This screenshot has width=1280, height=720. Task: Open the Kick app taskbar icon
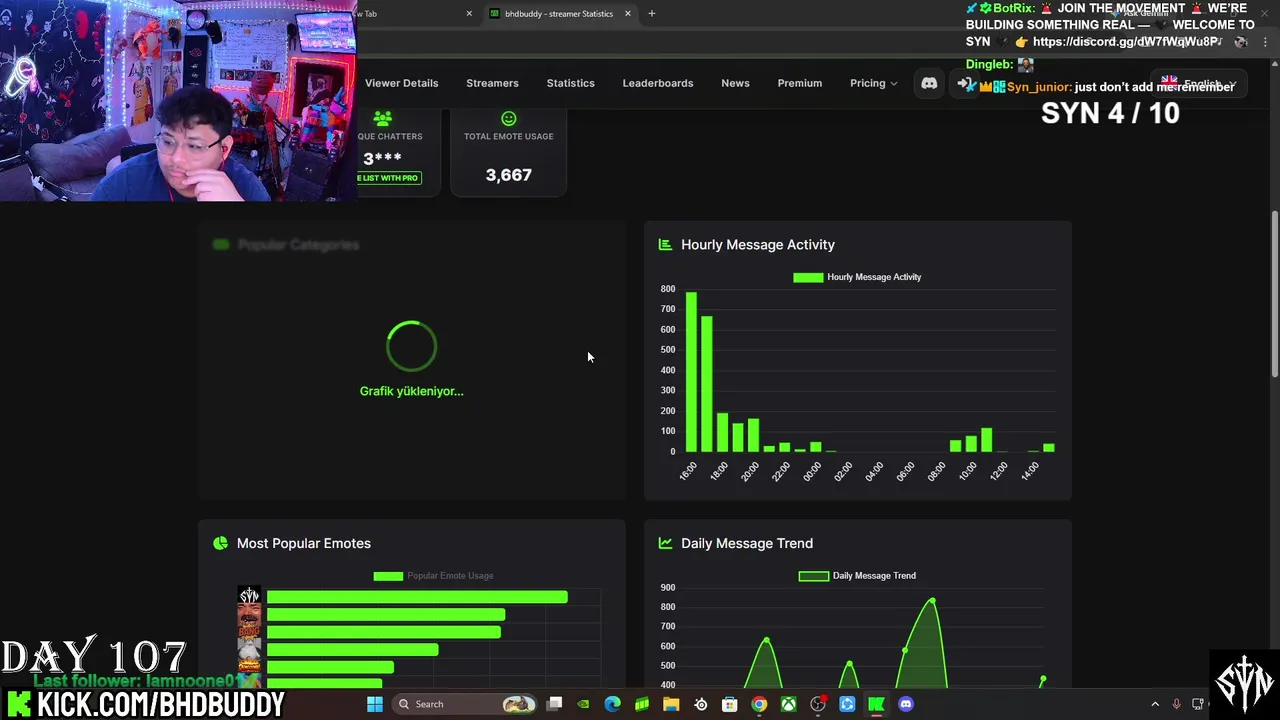pos(876,704)
